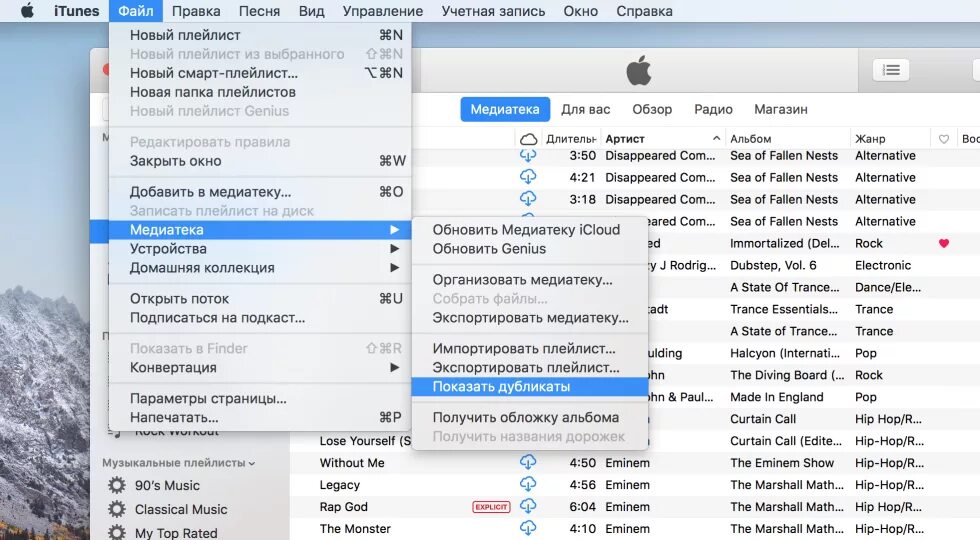Download Without Me from iCloud
The width and height of the screenshot is (980, 540).
(528, 462)
